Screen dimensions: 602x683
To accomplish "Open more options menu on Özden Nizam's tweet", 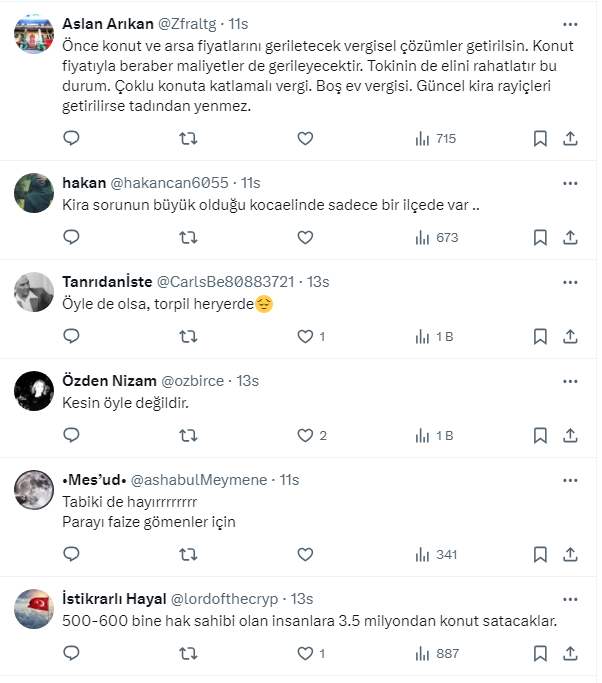I will pos(570,381).
